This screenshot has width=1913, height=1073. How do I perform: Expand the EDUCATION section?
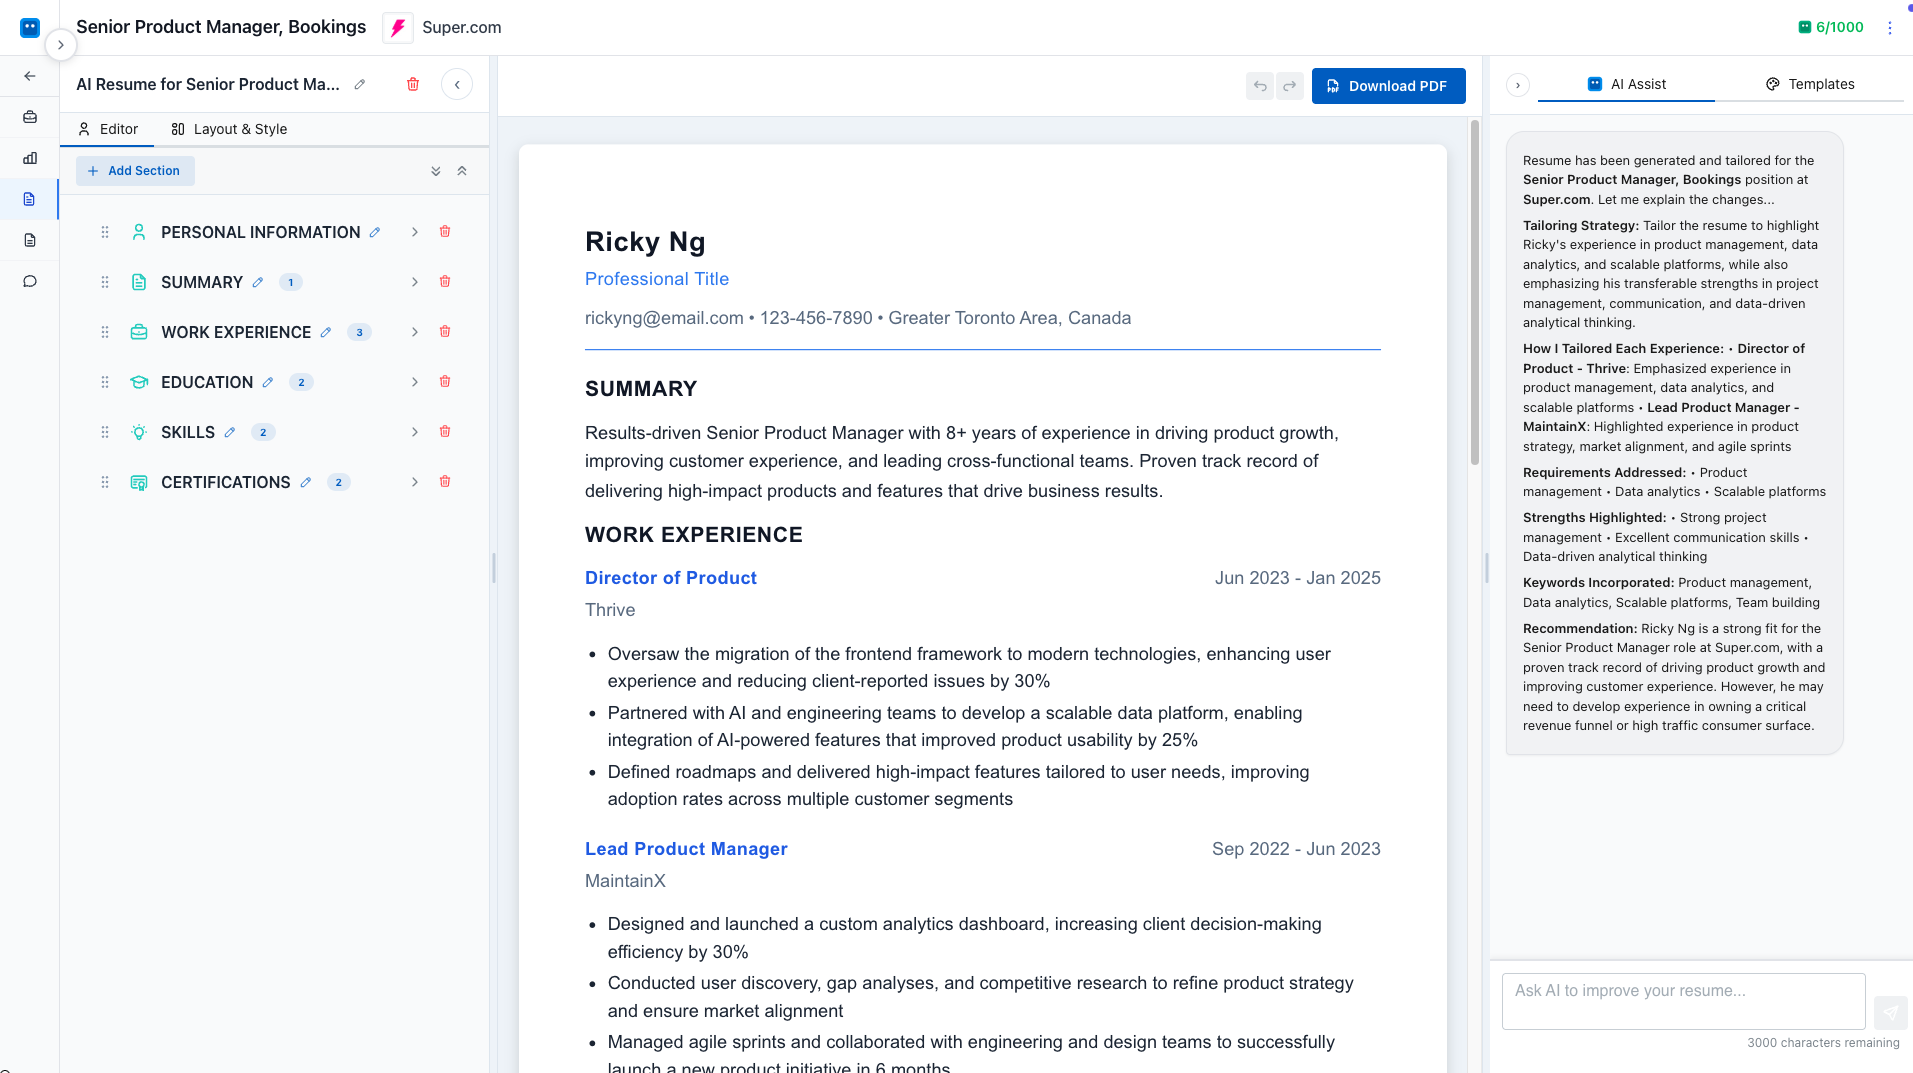(414, 382)
